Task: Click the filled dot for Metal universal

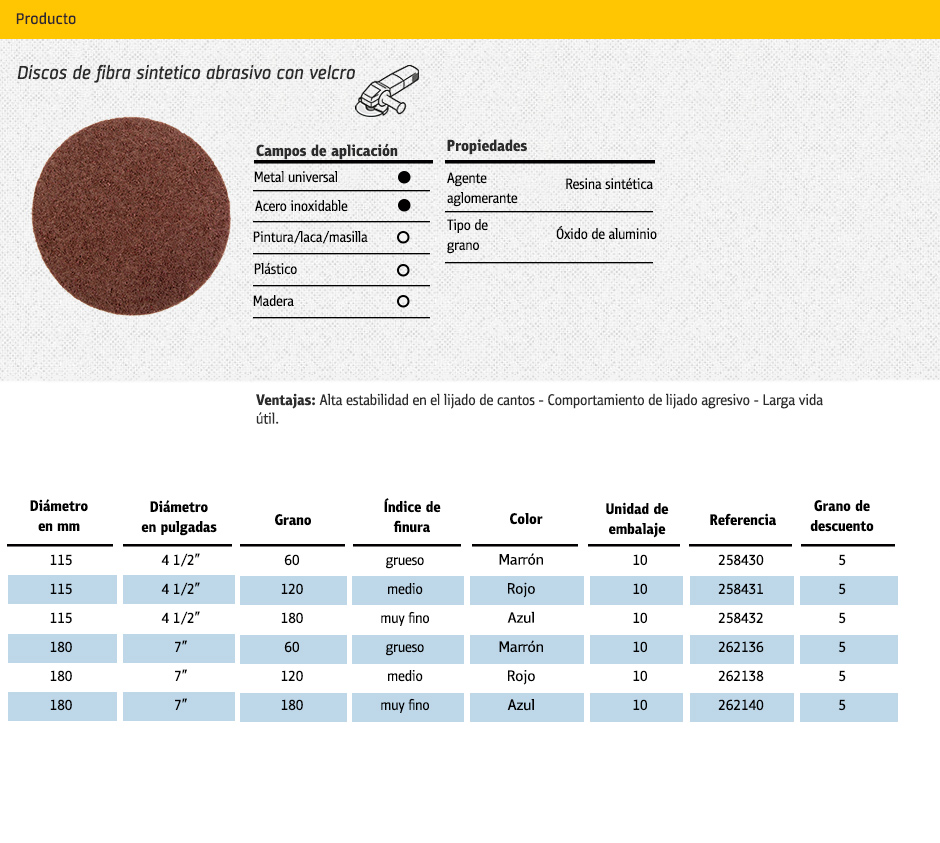Action: click(x=404, y=177)
